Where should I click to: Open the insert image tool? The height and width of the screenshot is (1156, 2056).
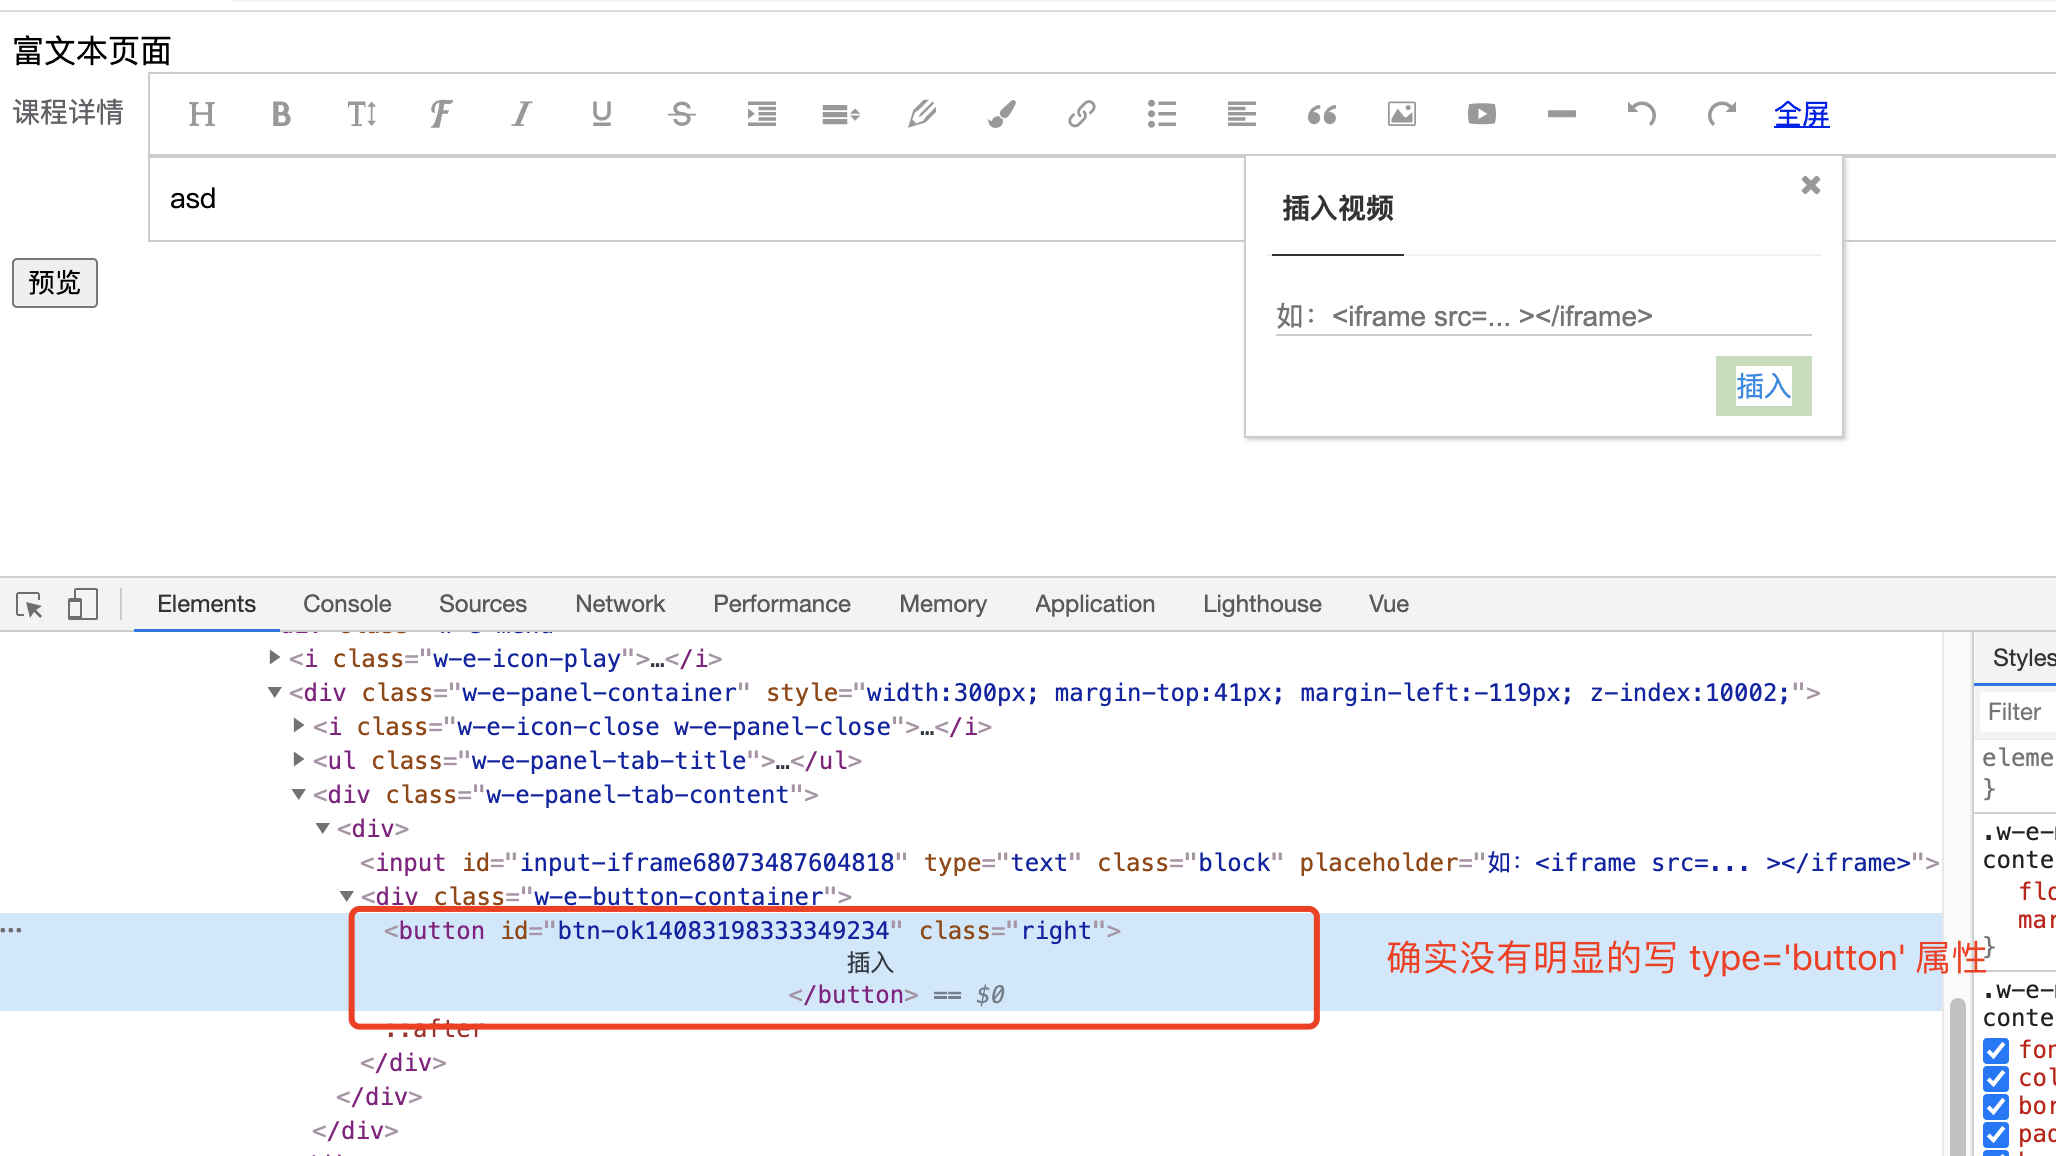coord(1401,114)
